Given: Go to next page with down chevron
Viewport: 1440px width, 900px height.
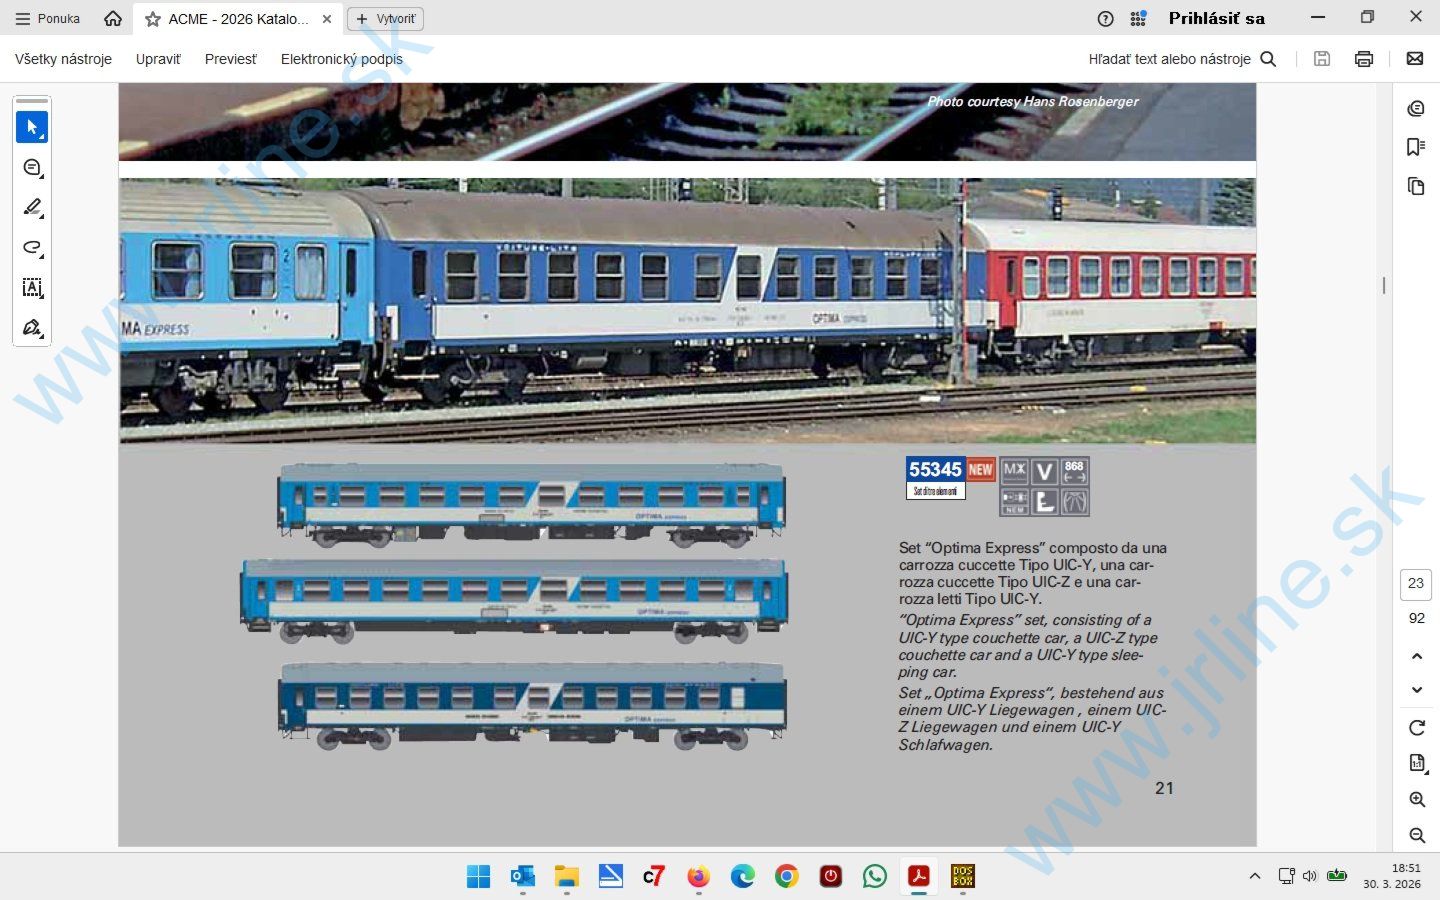Looking at the screenshot, I should [x=1416, y=690].
